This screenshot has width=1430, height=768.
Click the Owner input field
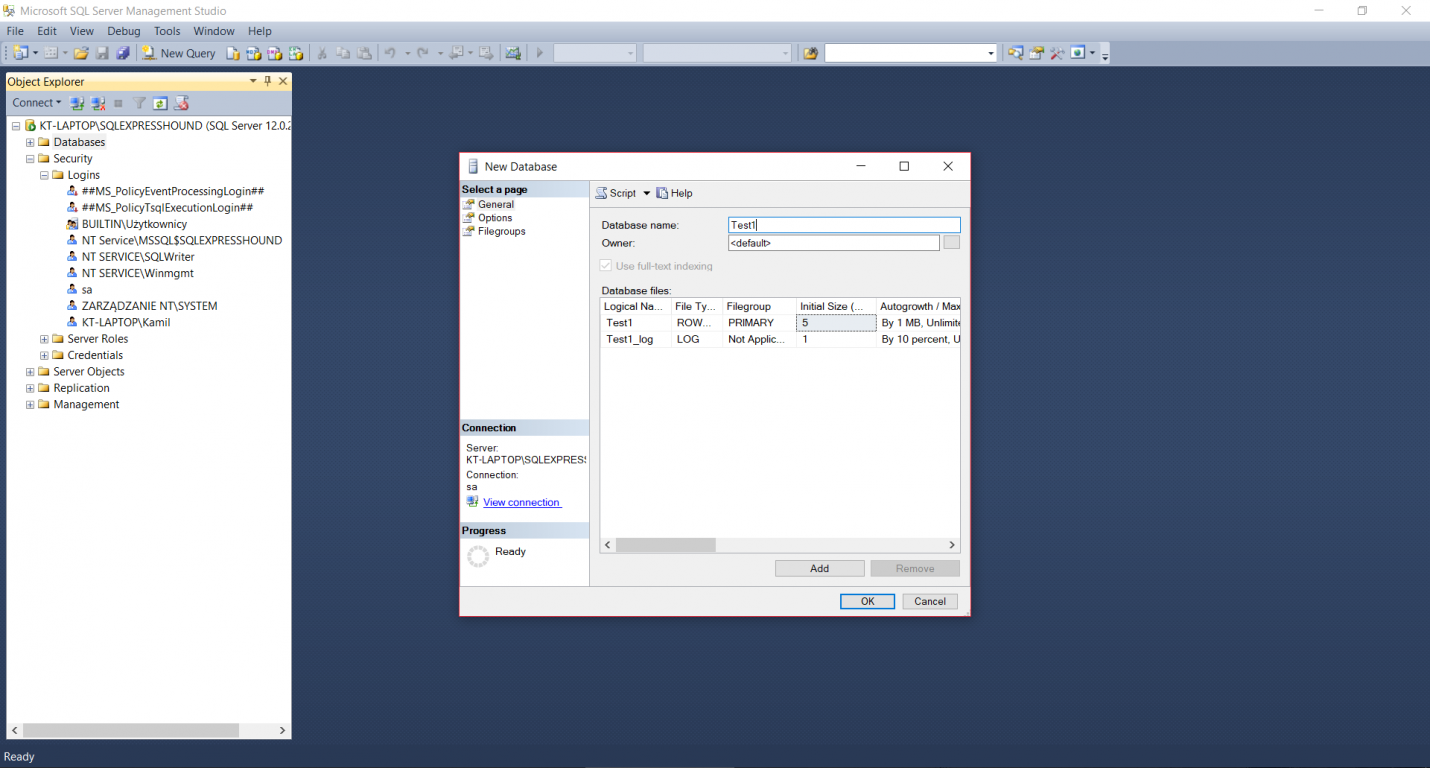[834, 242]
